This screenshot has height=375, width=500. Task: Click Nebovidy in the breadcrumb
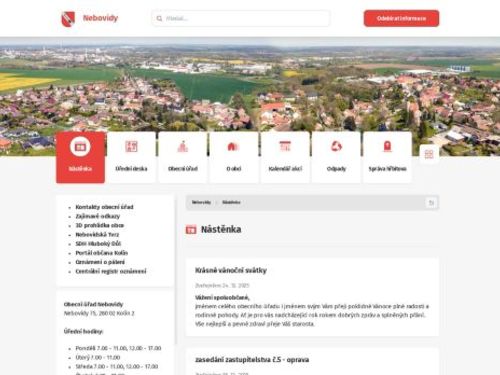tap(201, 202)
